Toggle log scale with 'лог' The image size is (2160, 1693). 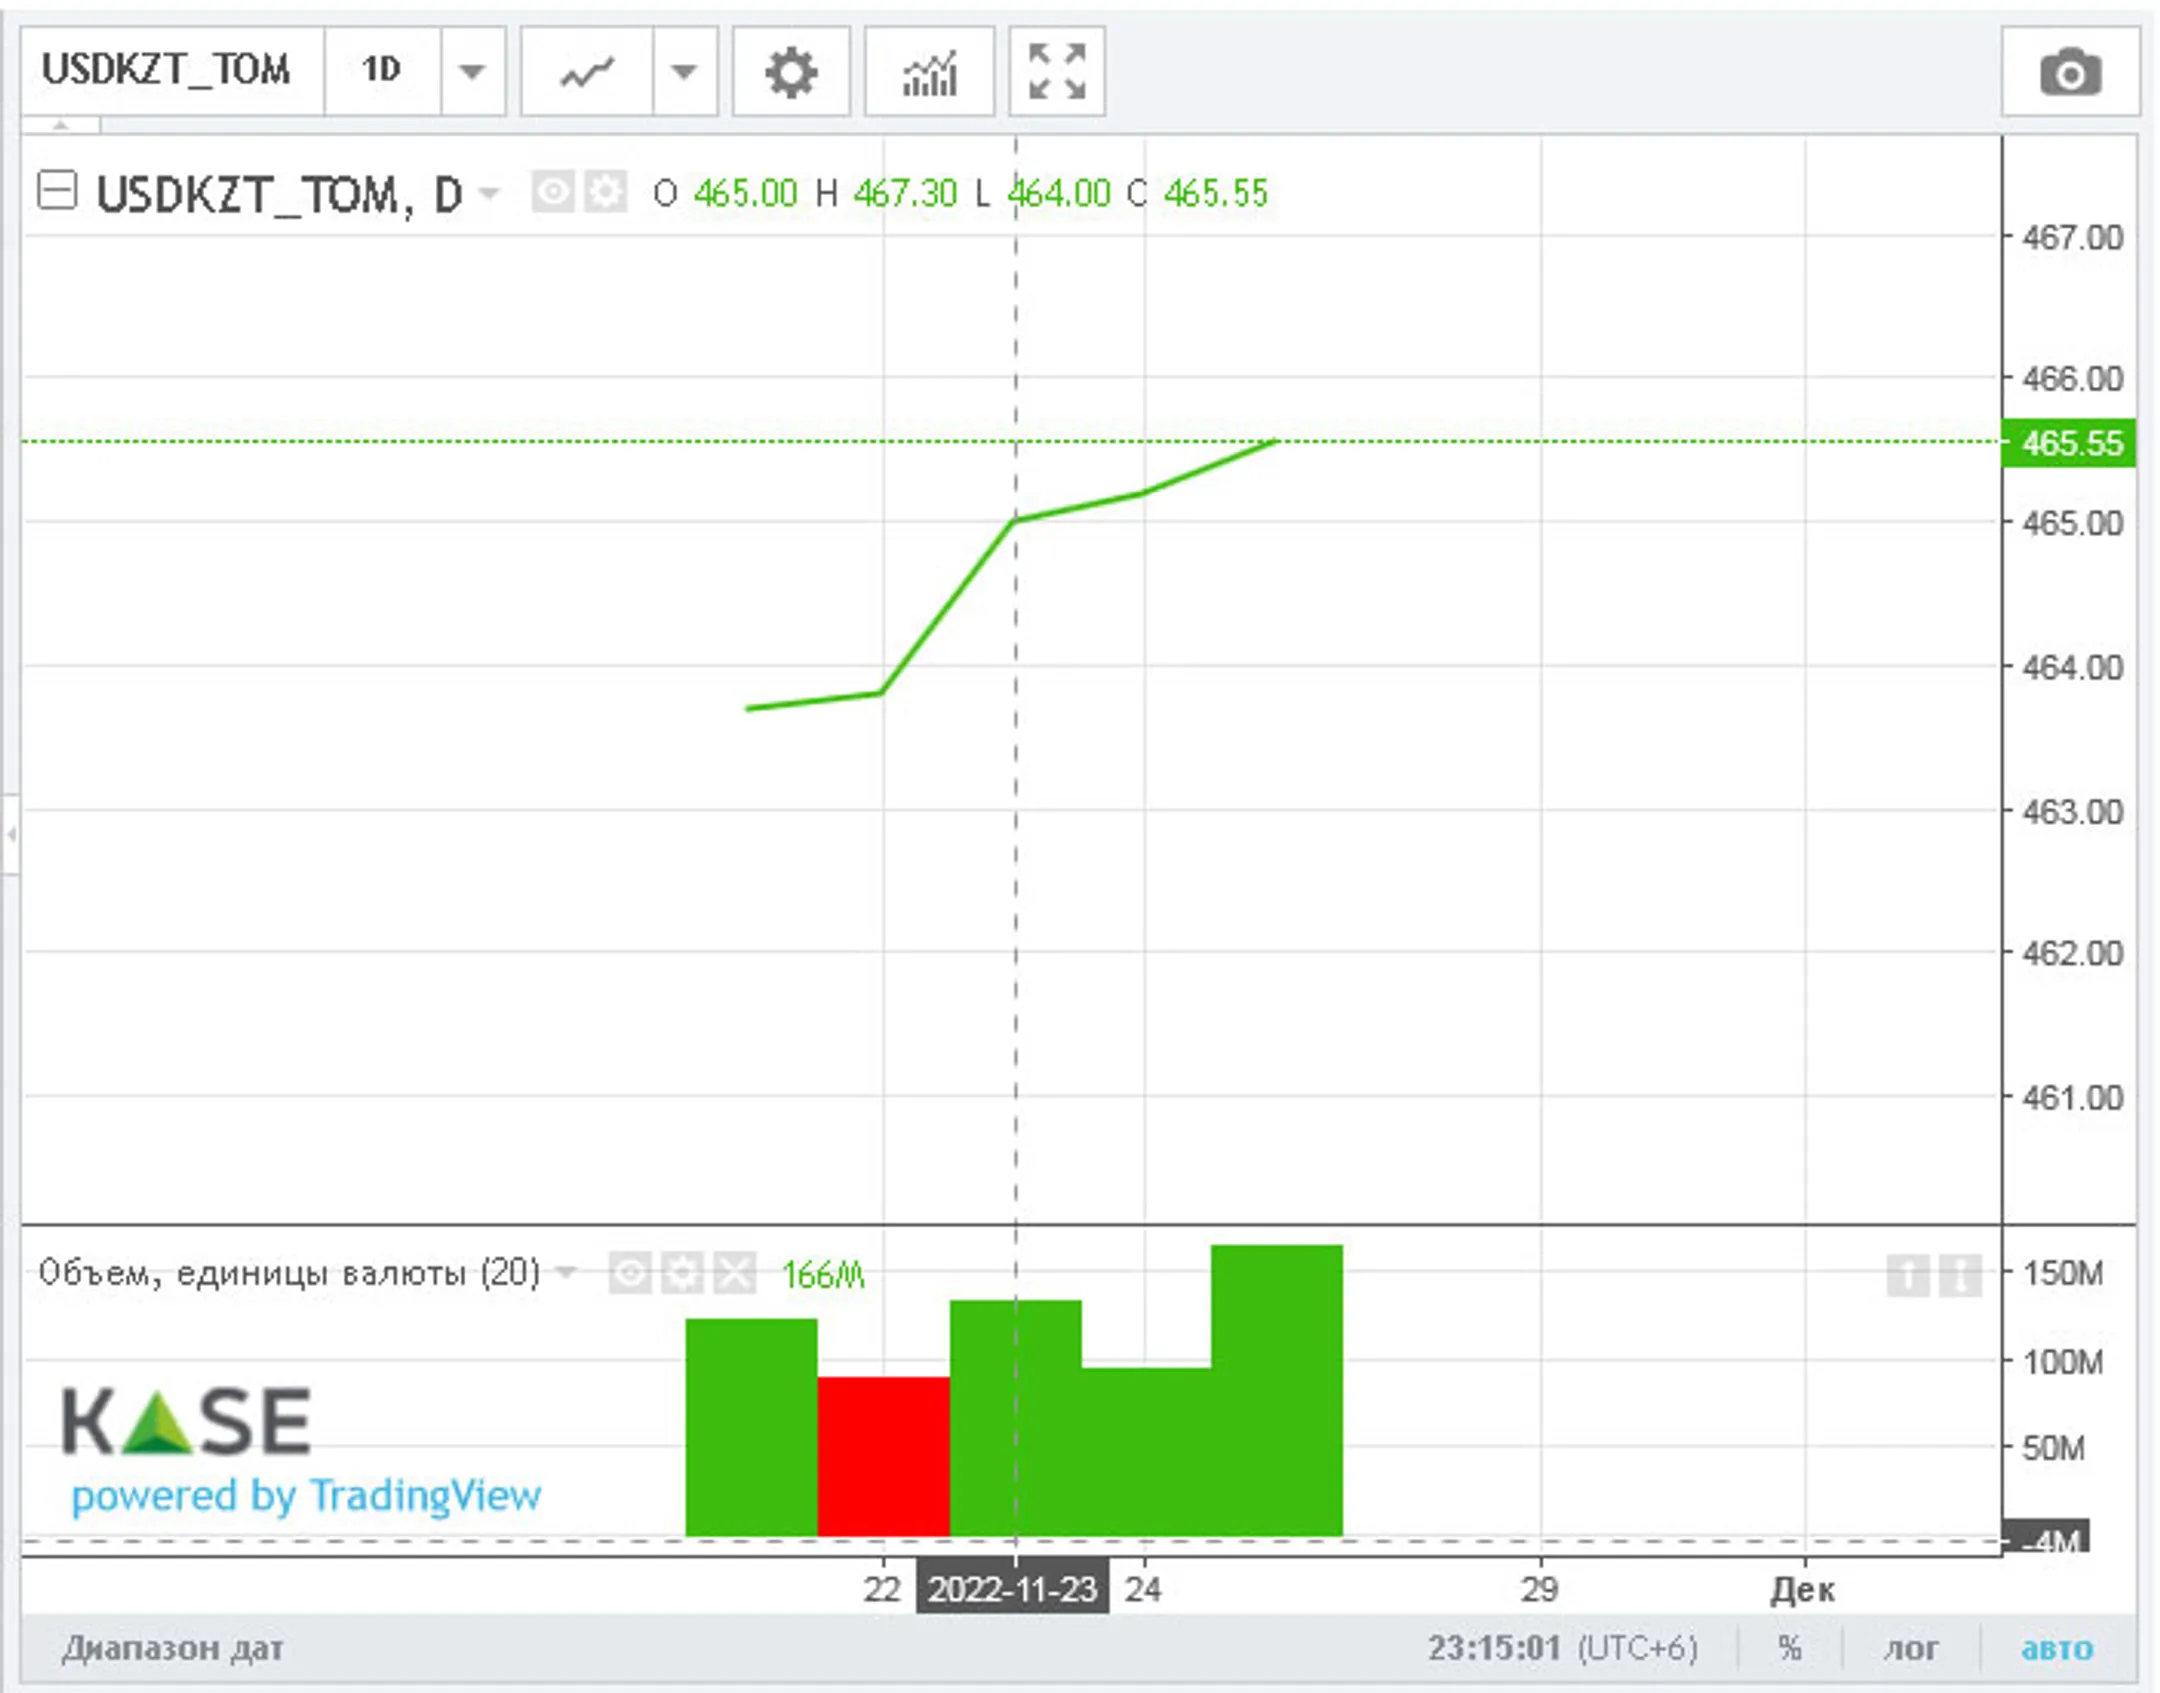1910,1648
